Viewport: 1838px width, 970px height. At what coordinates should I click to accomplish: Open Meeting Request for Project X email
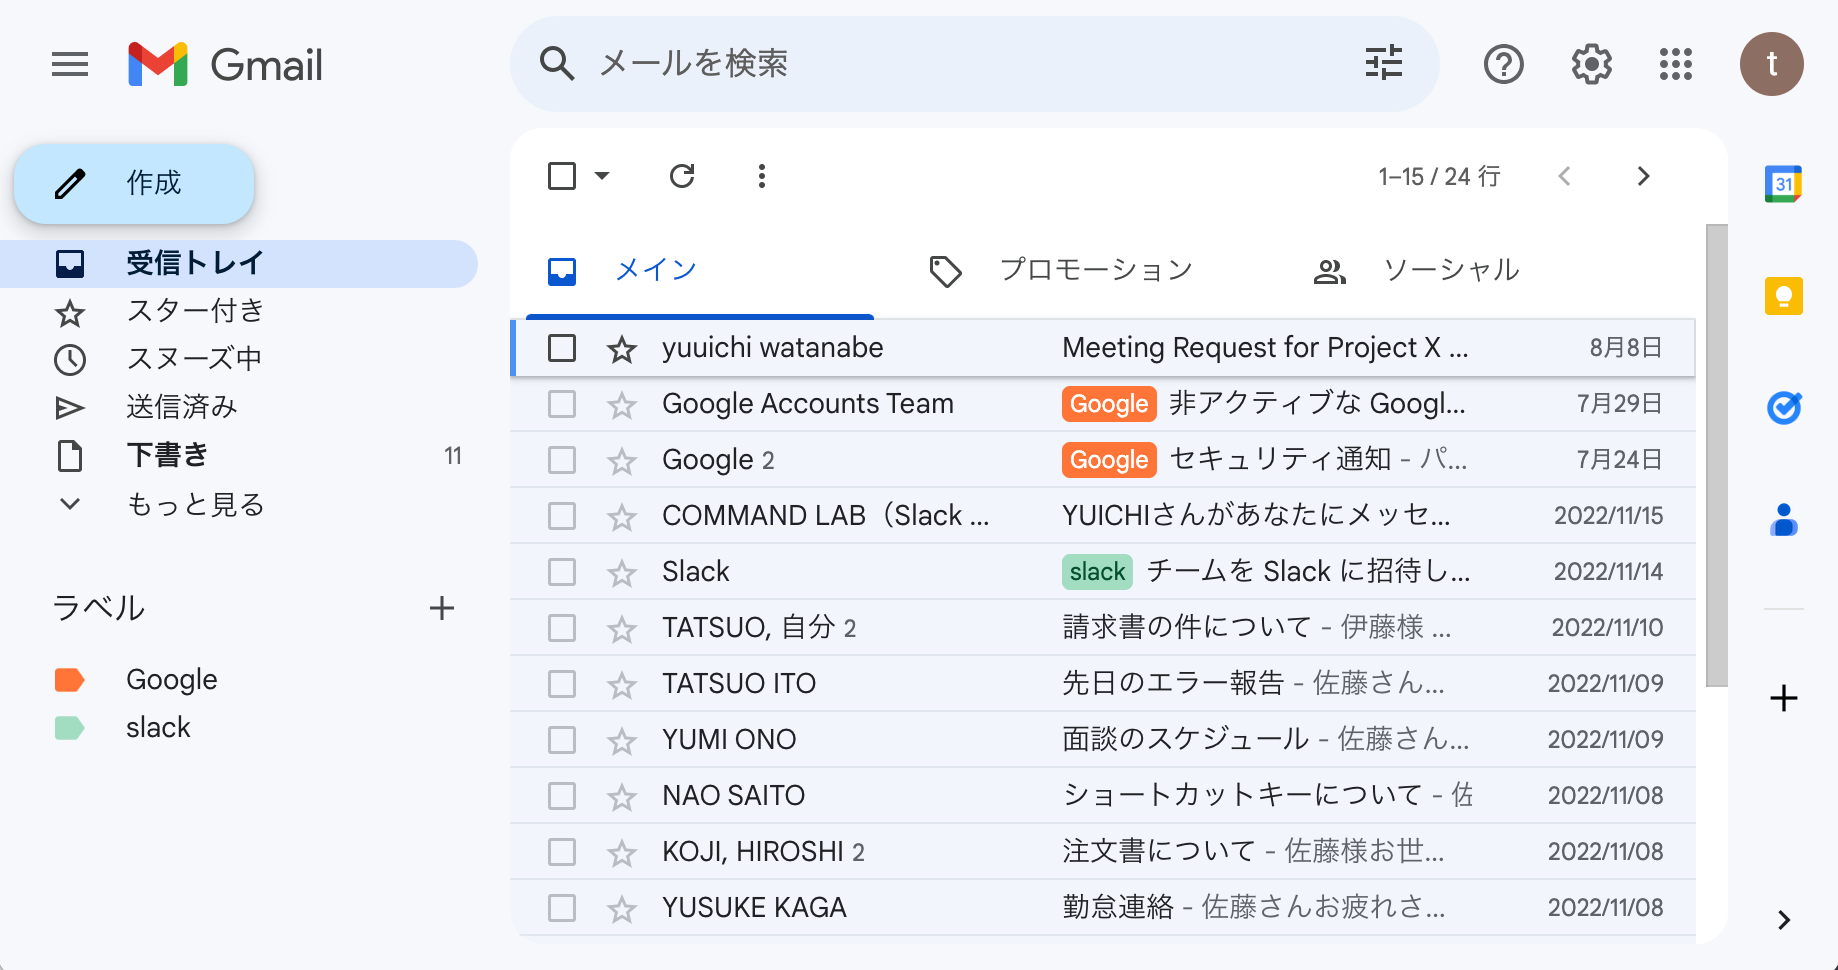coord(1102,348)
